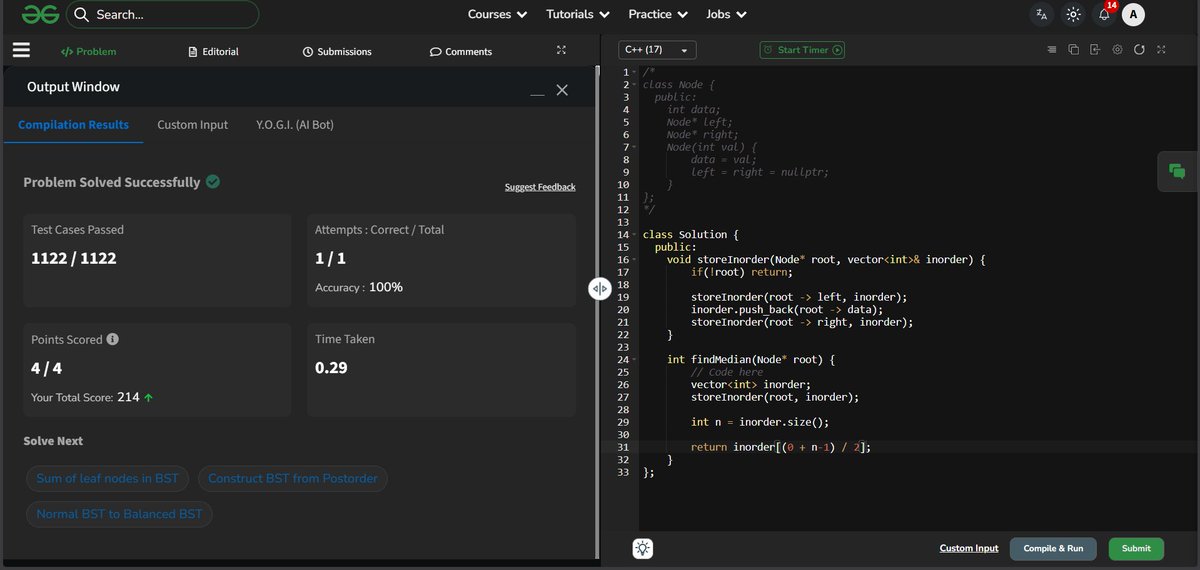Click the lightbulb hint icon
This screenshot has height=570, width=1200.
click(642, 548)
